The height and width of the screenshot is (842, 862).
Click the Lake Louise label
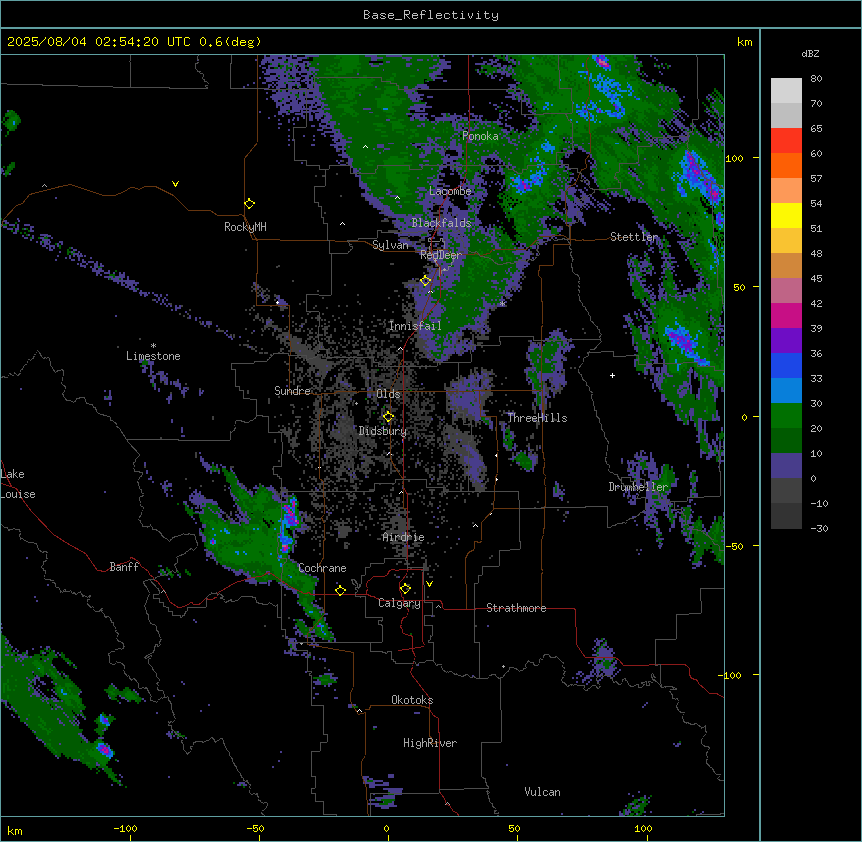[x=16, y=484]
